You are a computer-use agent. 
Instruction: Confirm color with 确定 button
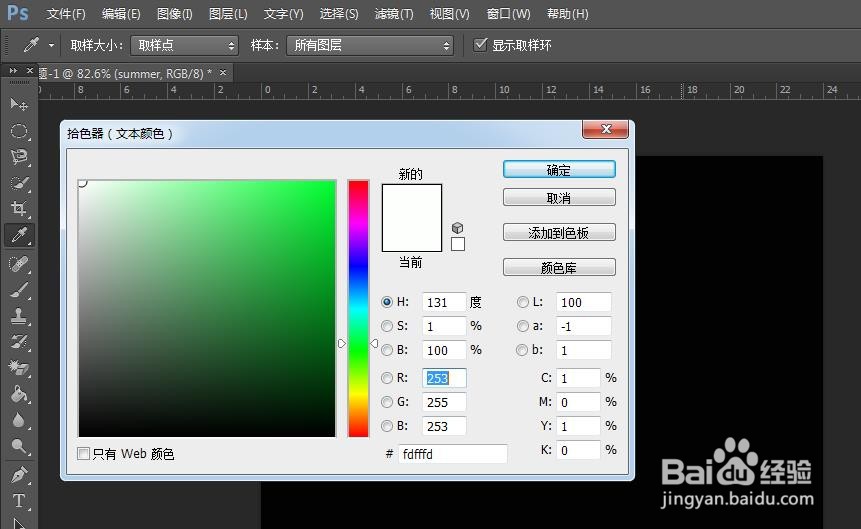point(559,169)
